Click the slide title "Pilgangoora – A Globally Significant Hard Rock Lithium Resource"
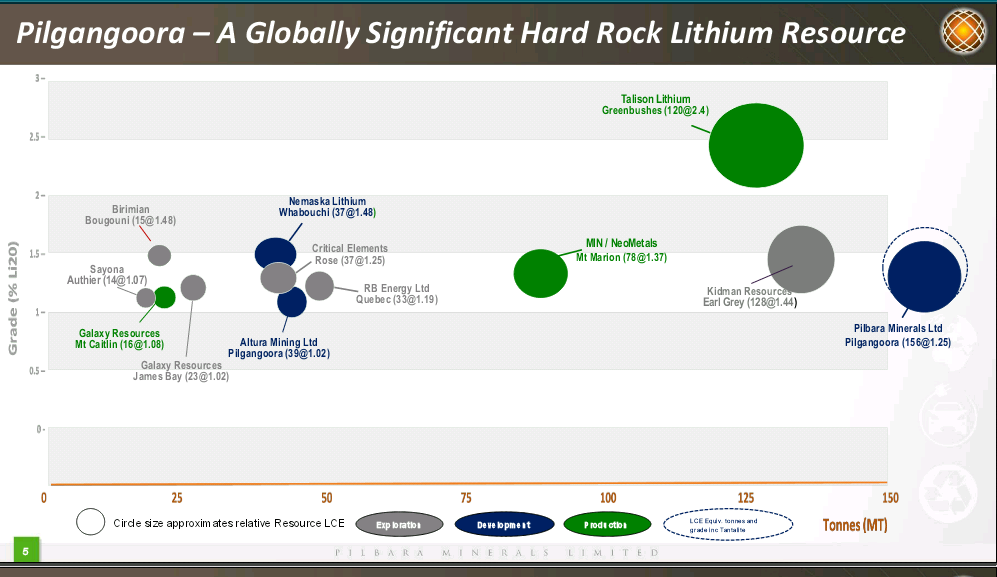The image size is (997, 577). [x=460, y=33]
